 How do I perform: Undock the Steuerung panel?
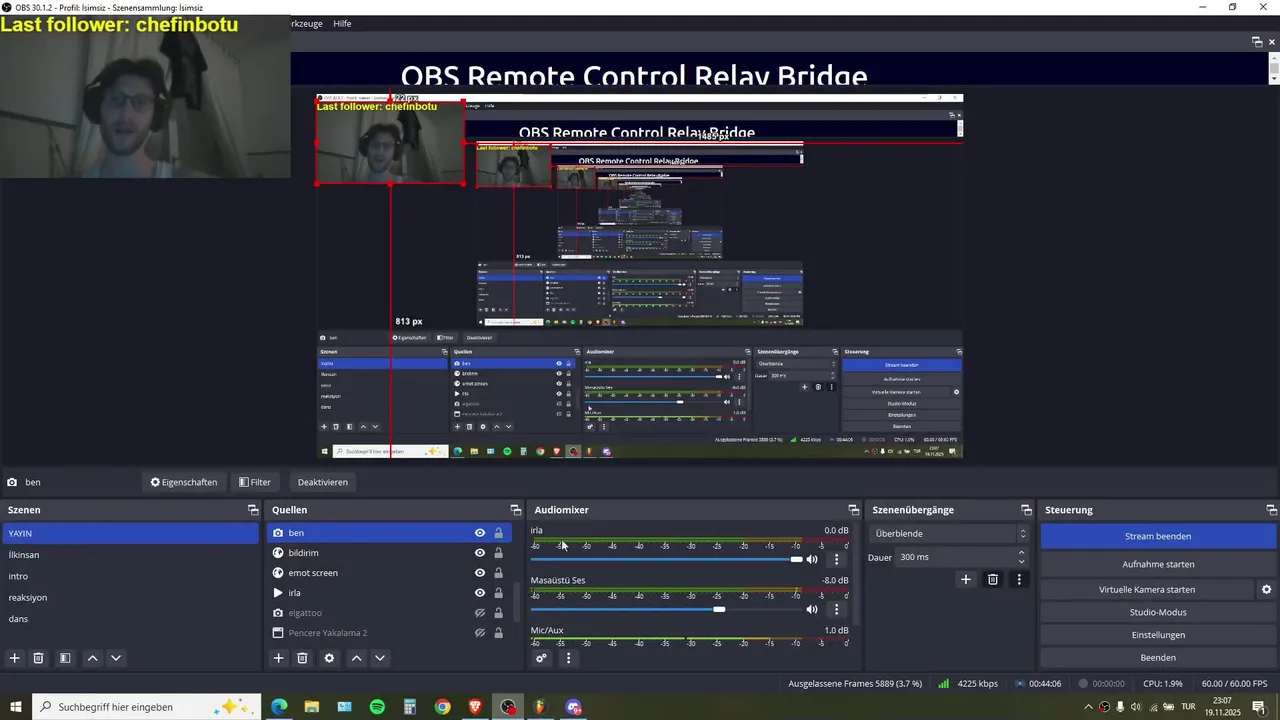coord(1270,510)
